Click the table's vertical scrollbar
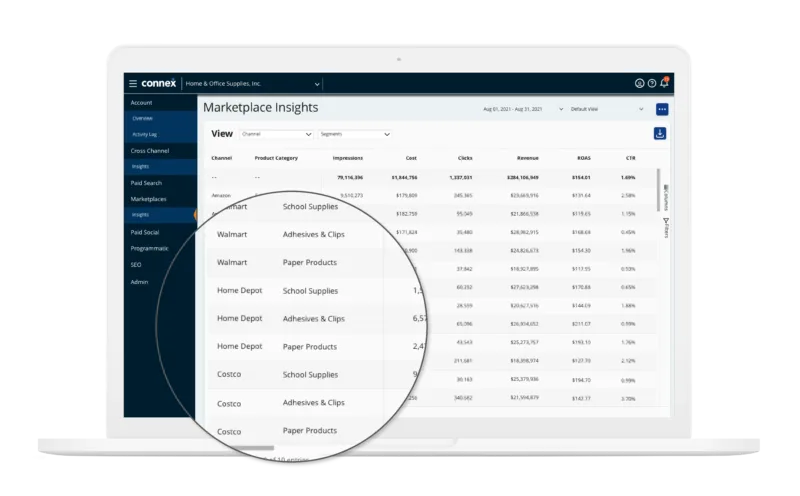This screenshot has height=496, width=800. point(658,190)
